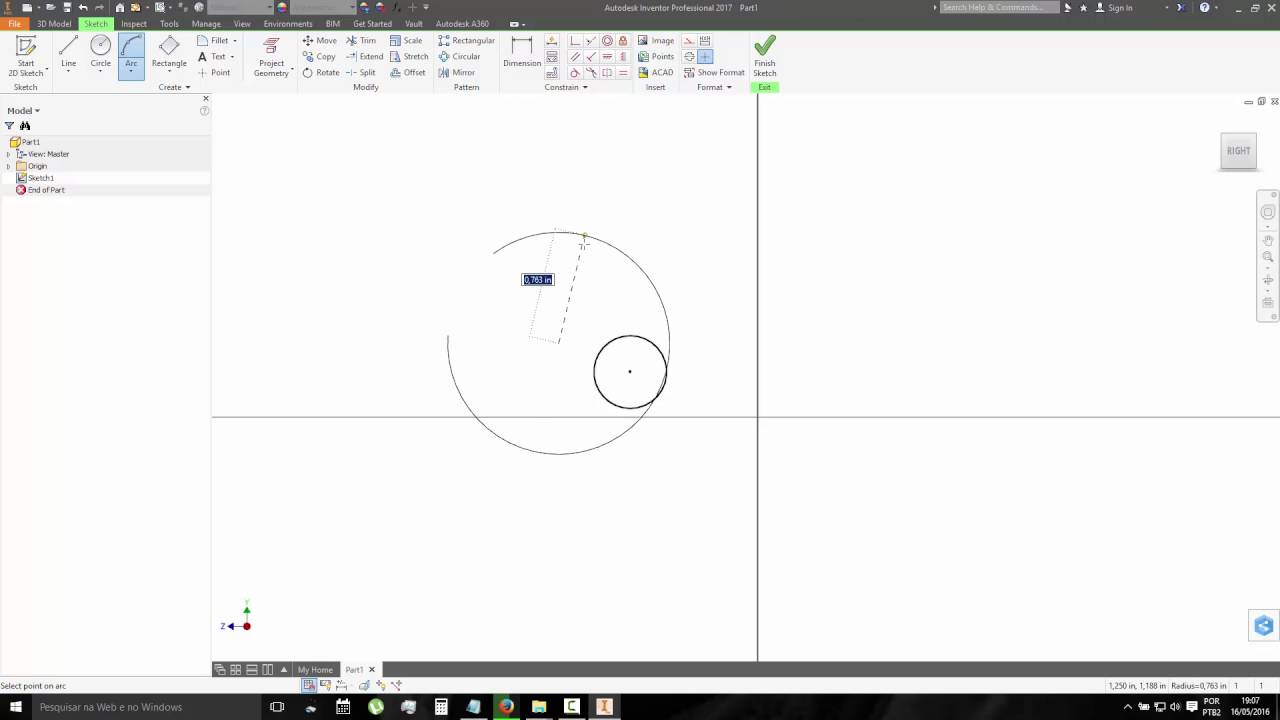Image resolution: width=1280 pixels, height=720 pixels.
Task: Open the My Home document tab
Action: (315, 669)
